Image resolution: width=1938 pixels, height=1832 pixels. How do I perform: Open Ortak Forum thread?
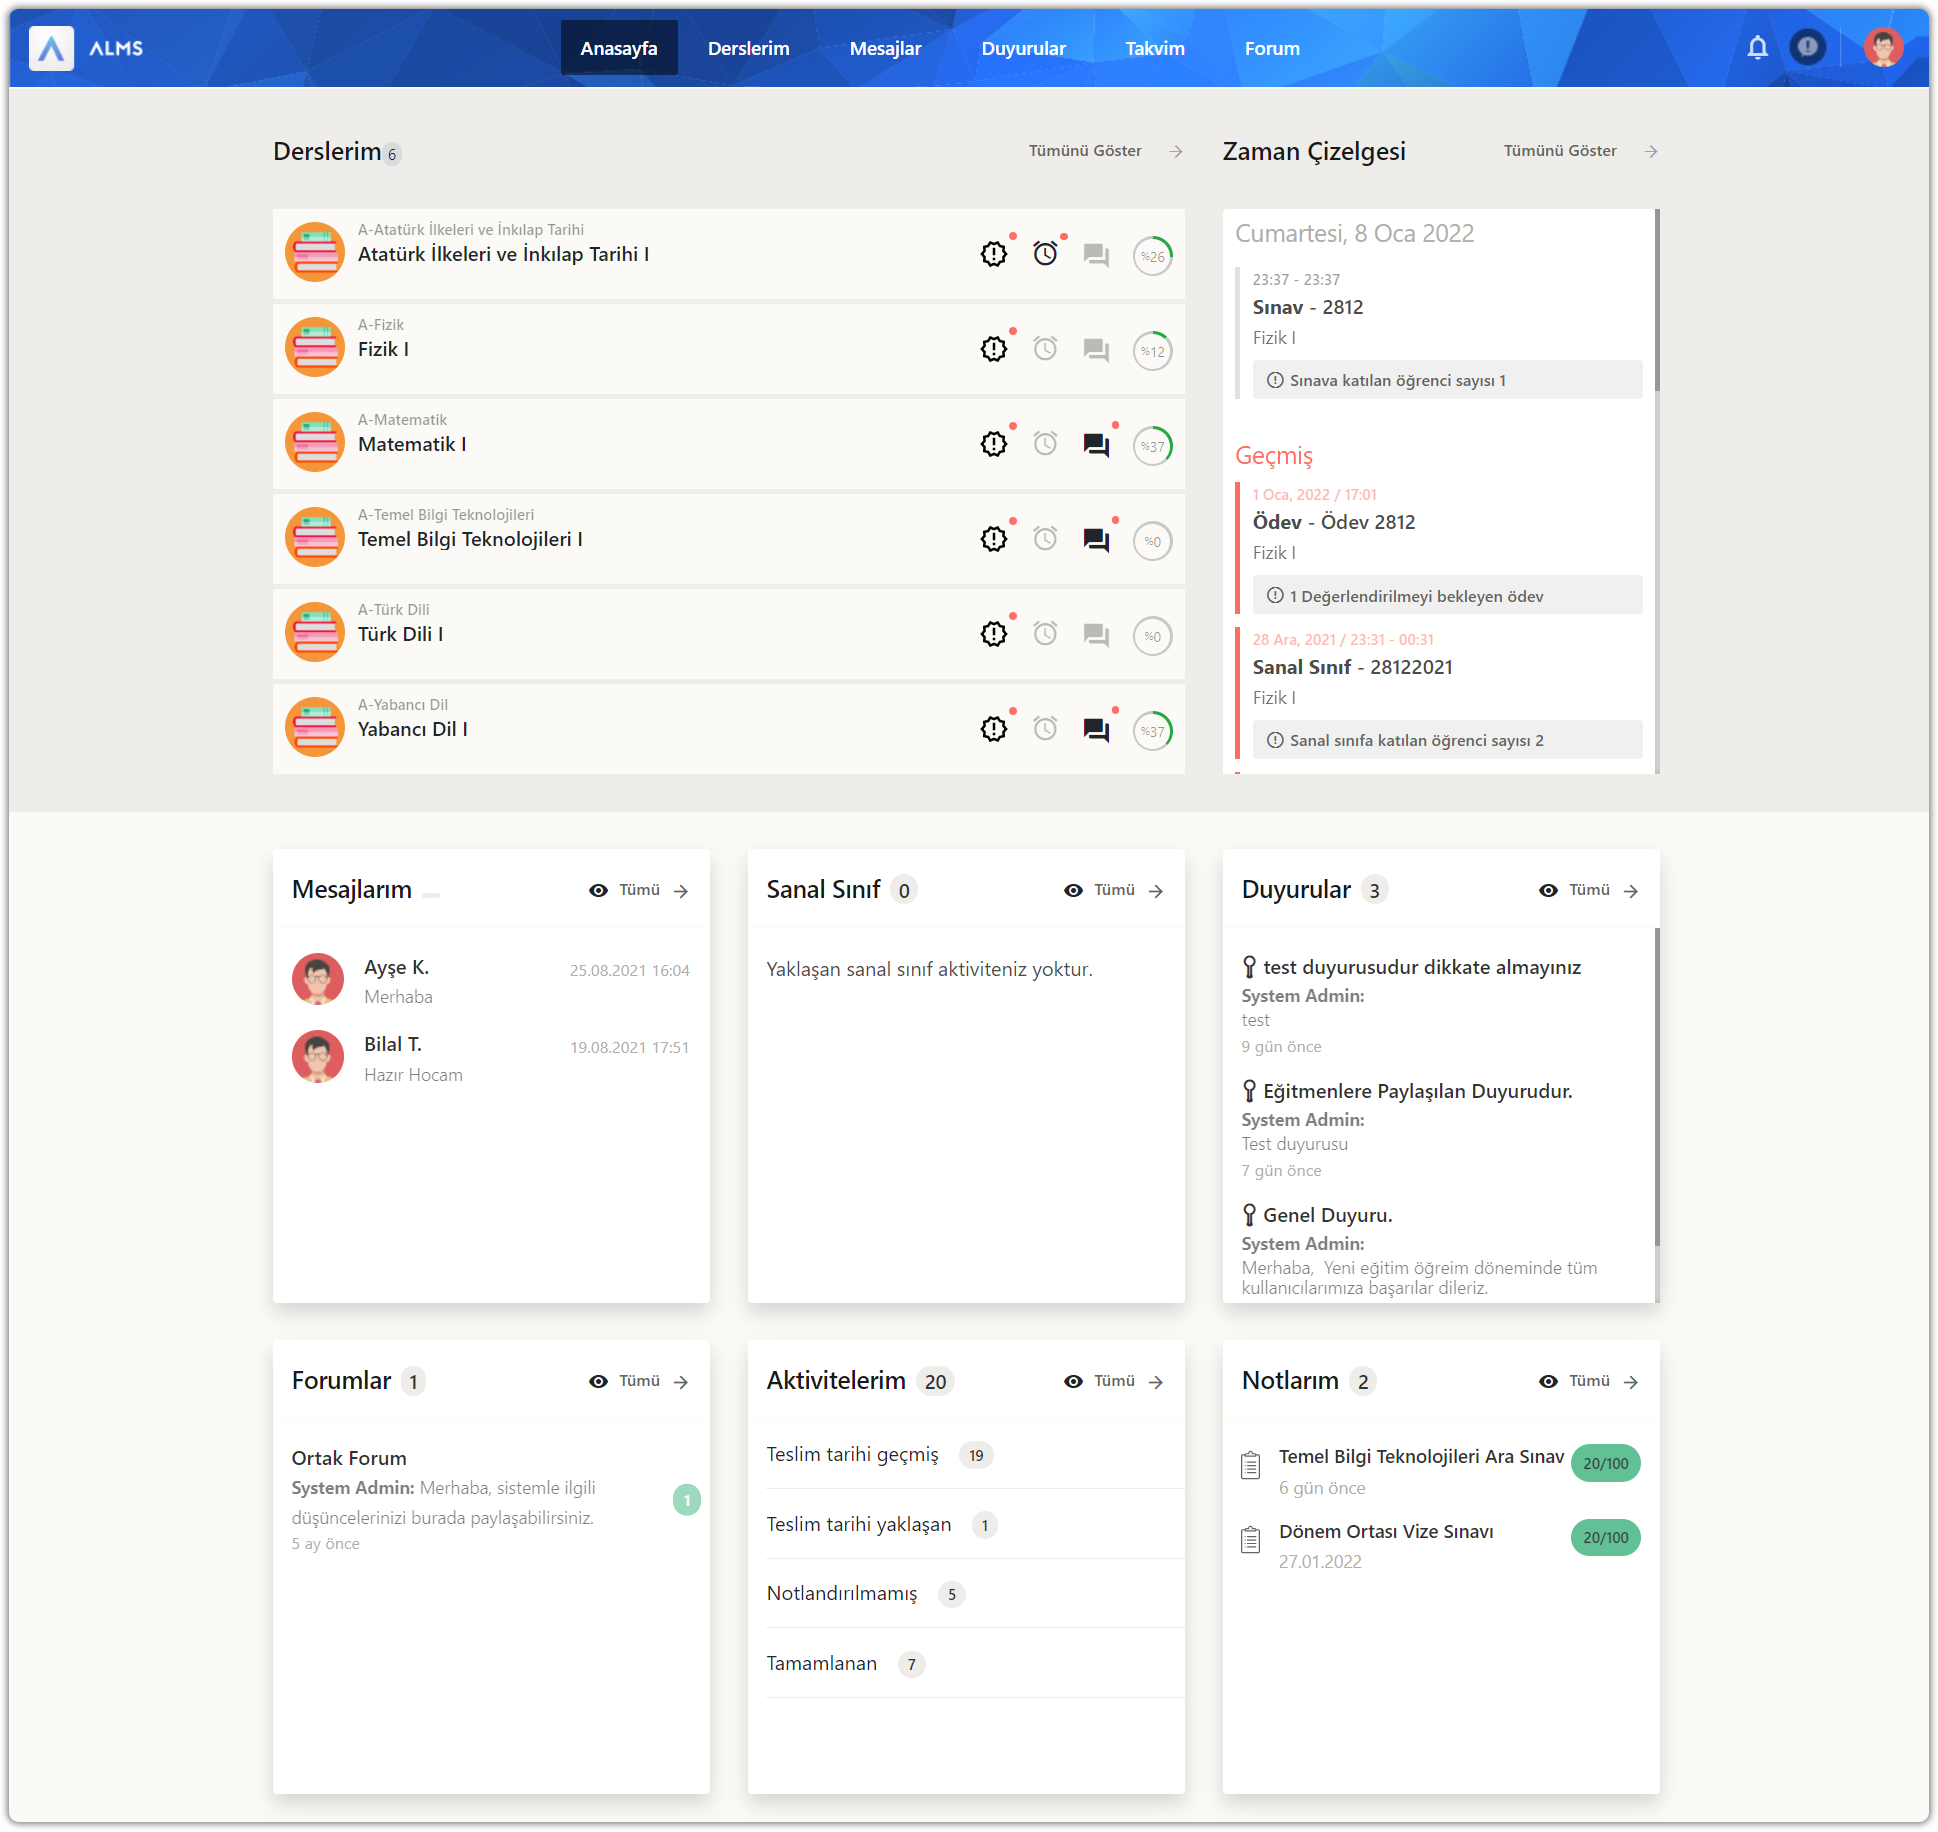pos(349,1458)
